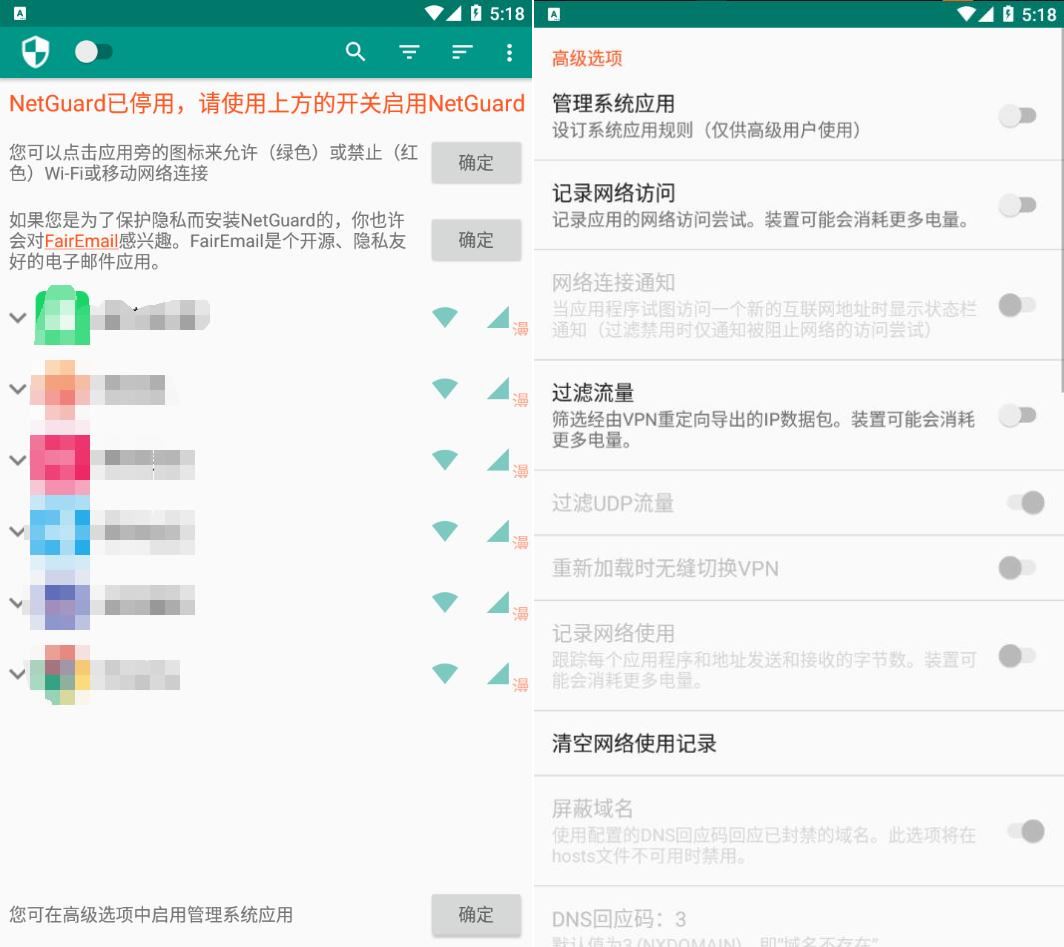
Task: Tap the battery icon in left status bar
Action: [476, 13]
